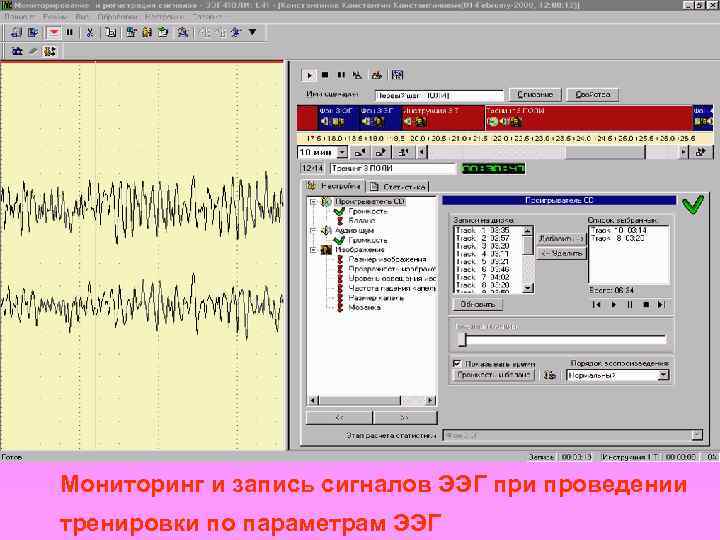Image resolution: width=720 pixels, height=540 pixels.
Task: Toggle the red mark next to Размер изображения
Action: [x=340, y=259]
